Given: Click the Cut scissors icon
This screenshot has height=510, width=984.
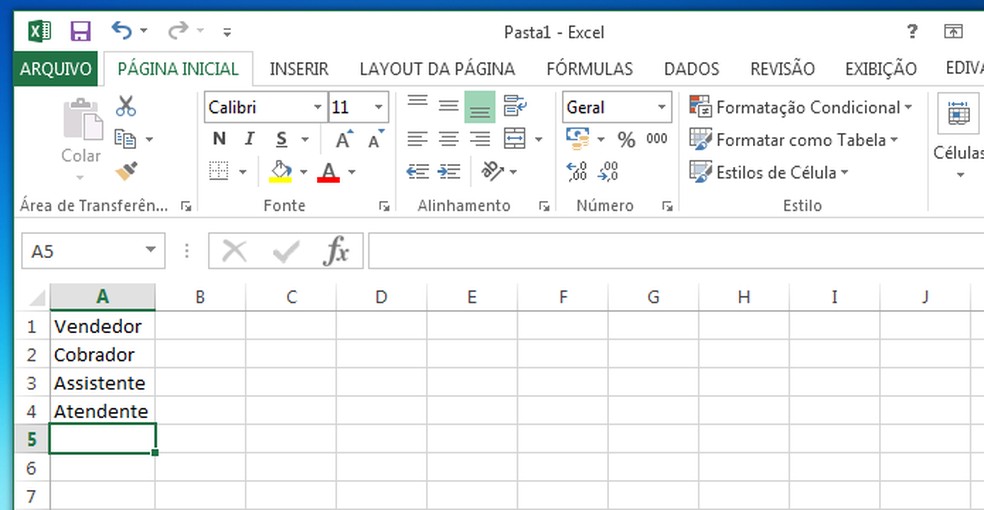Looking at the screenshot, I should click(x=126, y=106).
